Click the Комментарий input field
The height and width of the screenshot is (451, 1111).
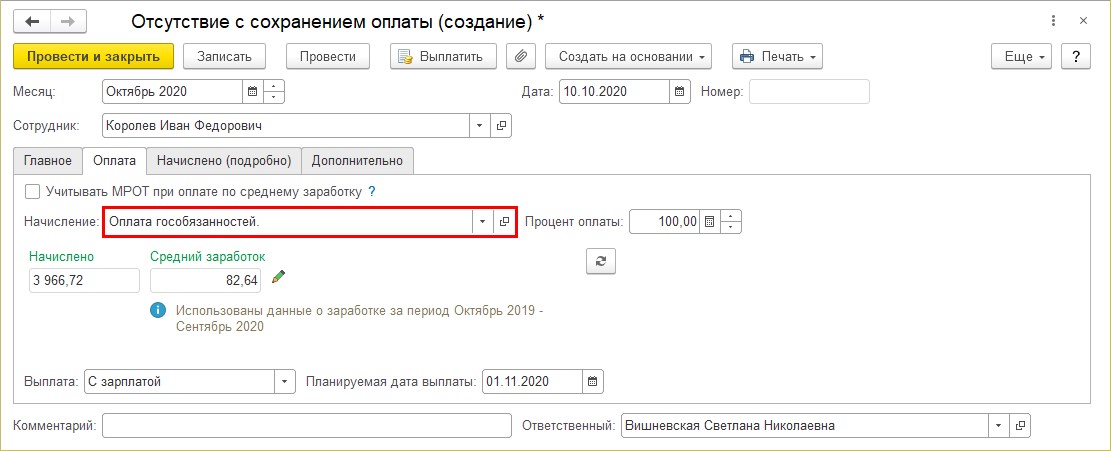tap(307, 426)
